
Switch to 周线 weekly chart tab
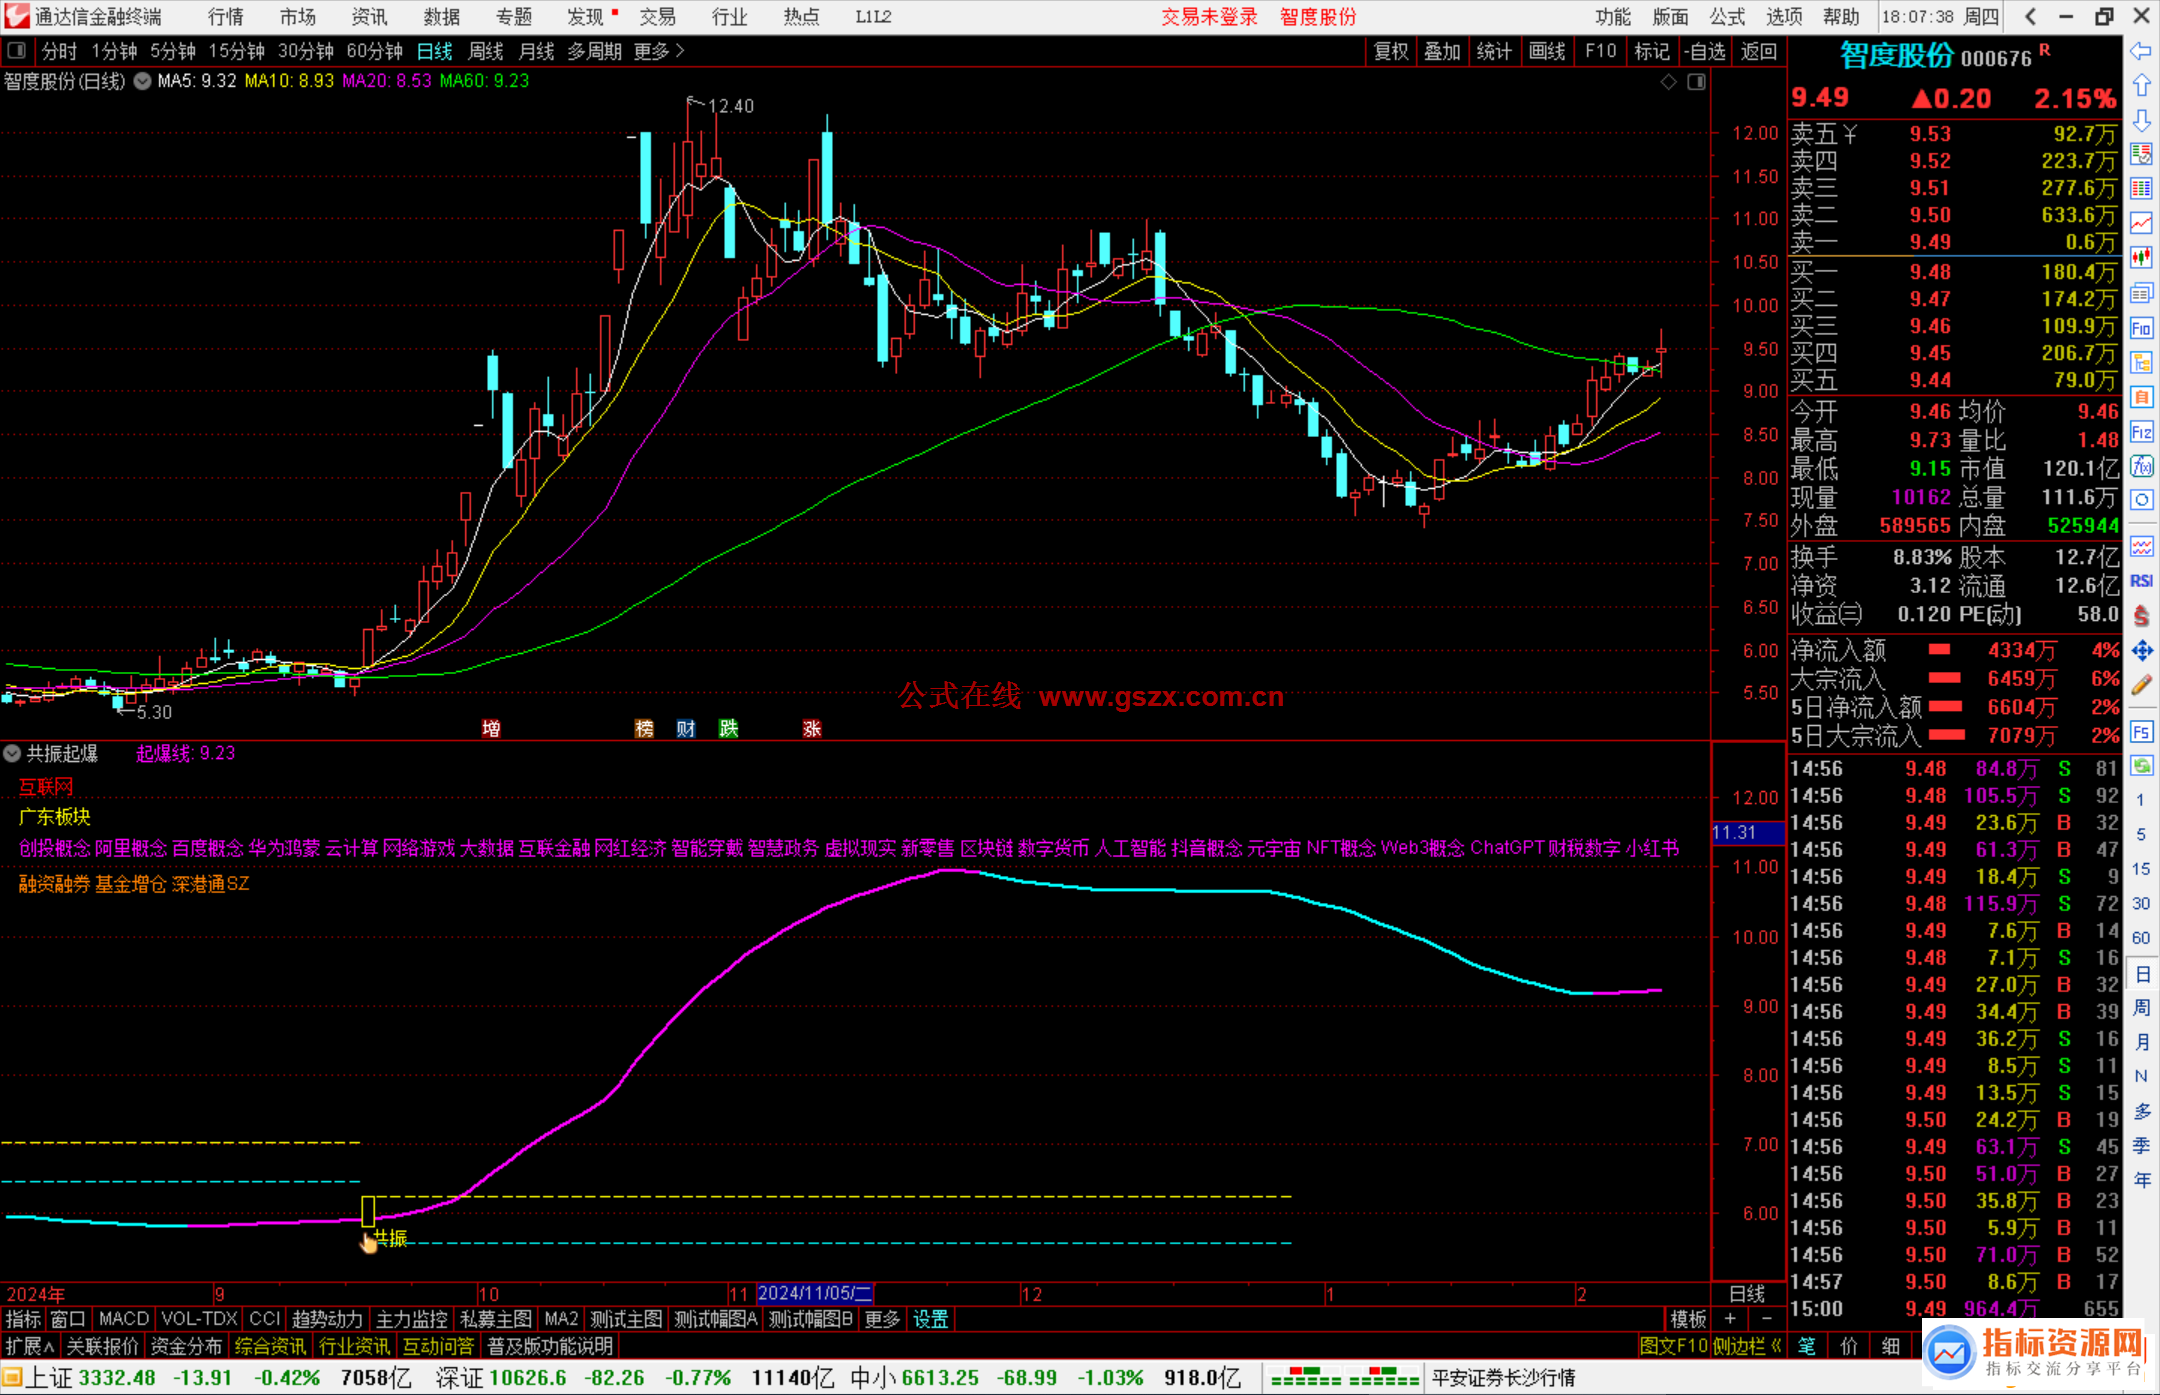pos(486,51)
